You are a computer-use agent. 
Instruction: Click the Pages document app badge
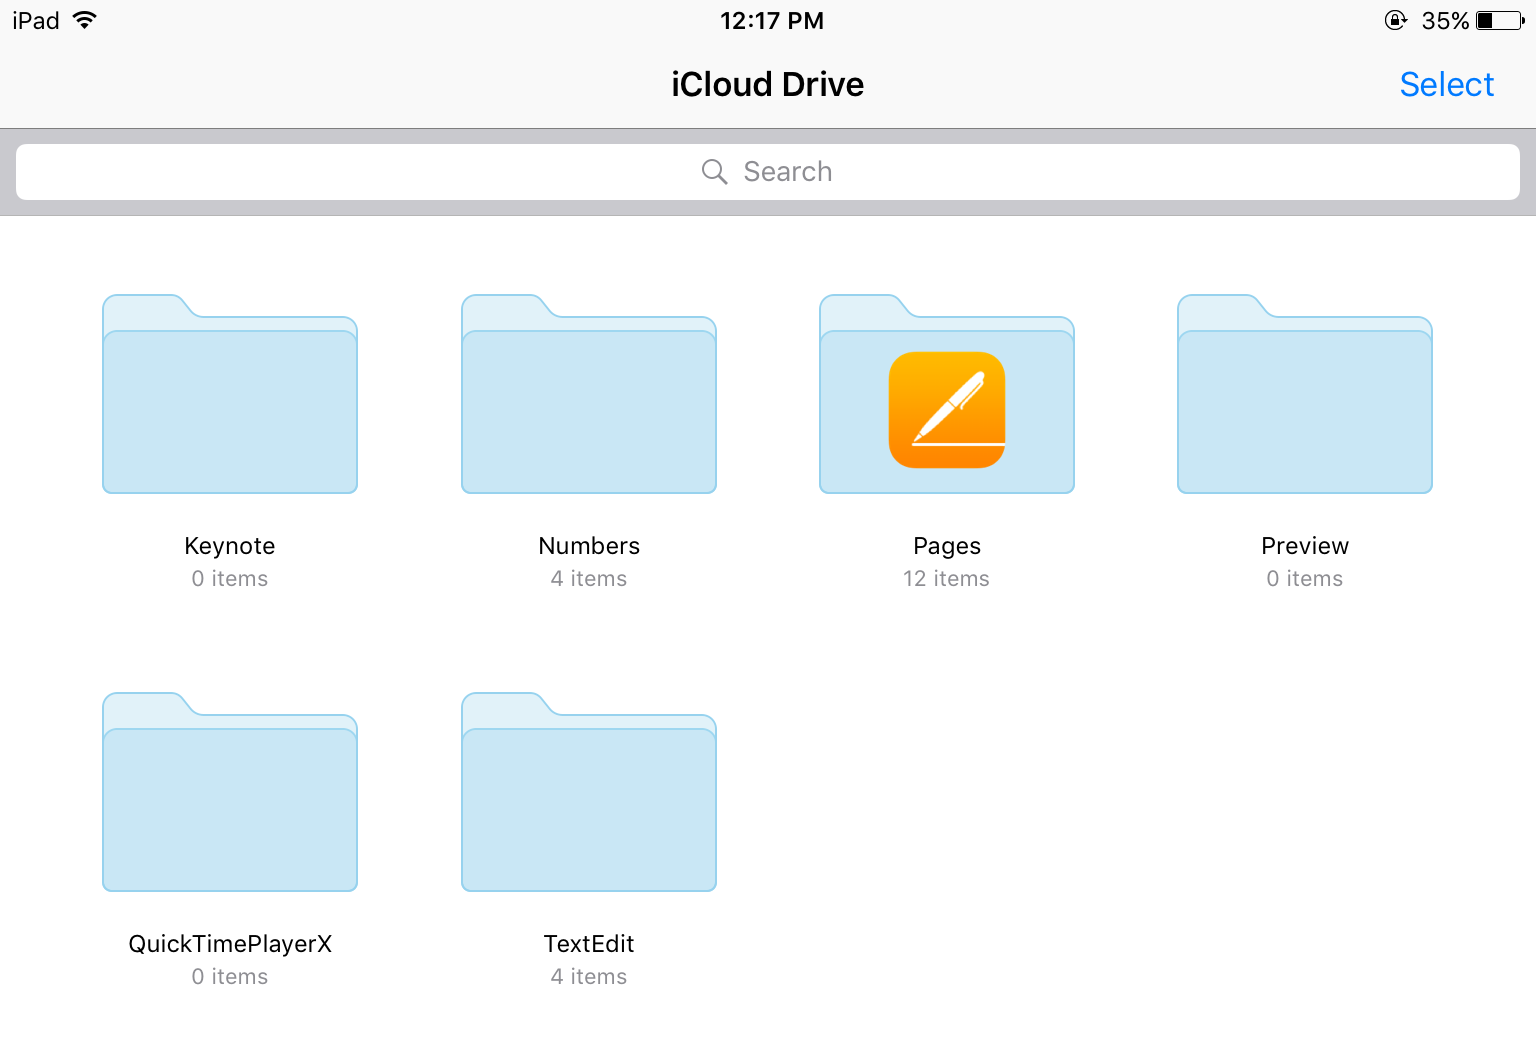(x=946, y=410)
